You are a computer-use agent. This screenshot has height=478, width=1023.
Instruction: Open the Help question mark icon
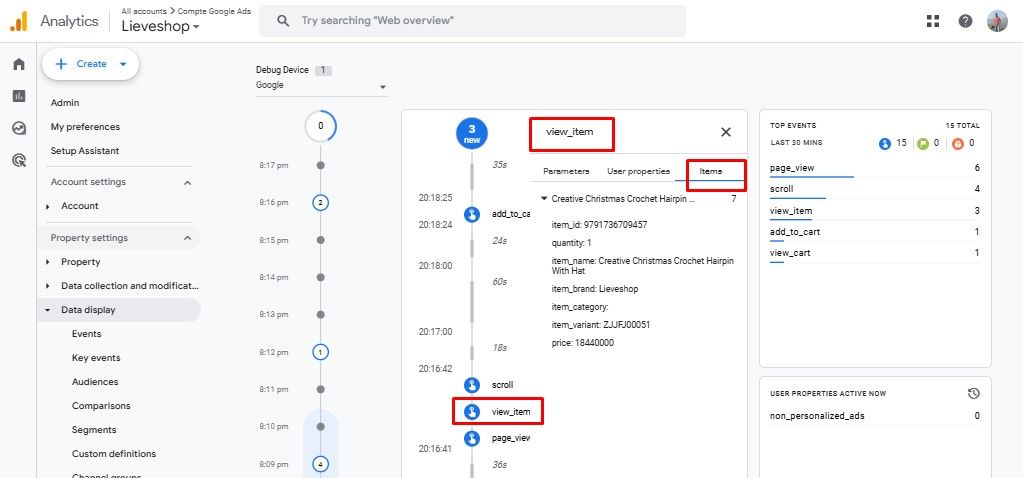pos(965,21)
